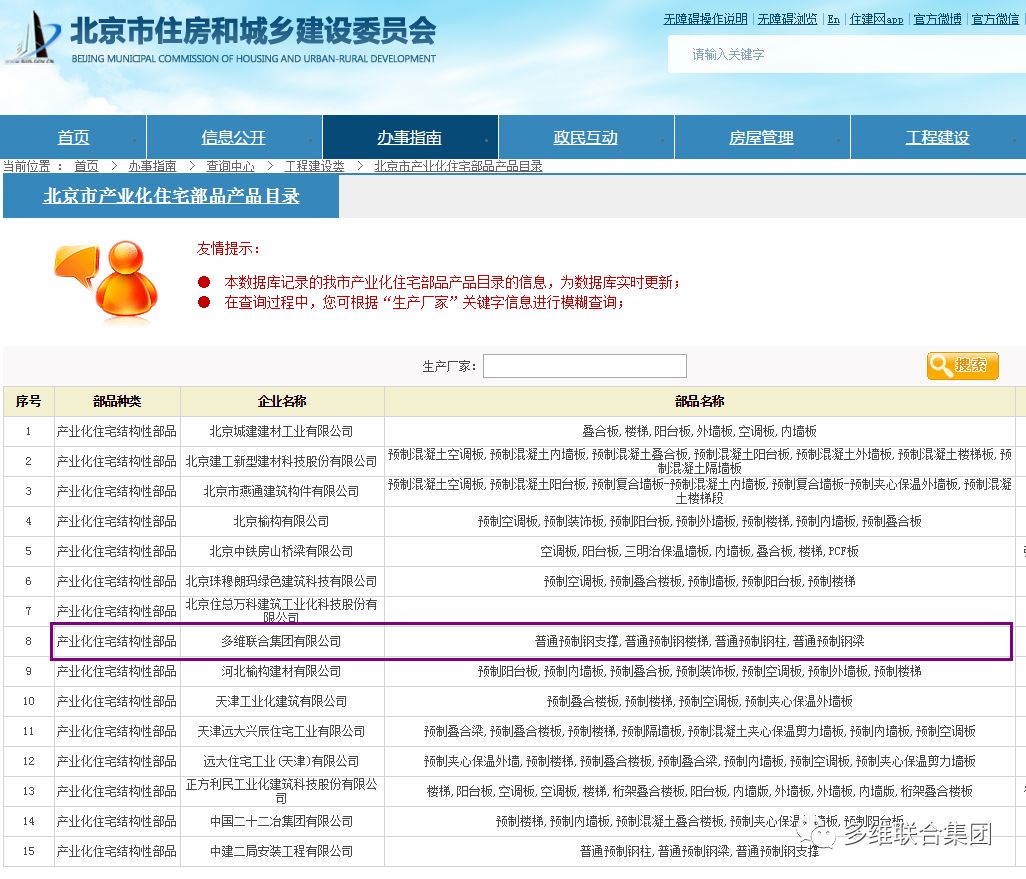Select company 河北榆构建材有限公司
Viewport: 1026px width, 879px height.
pos(281,671)
